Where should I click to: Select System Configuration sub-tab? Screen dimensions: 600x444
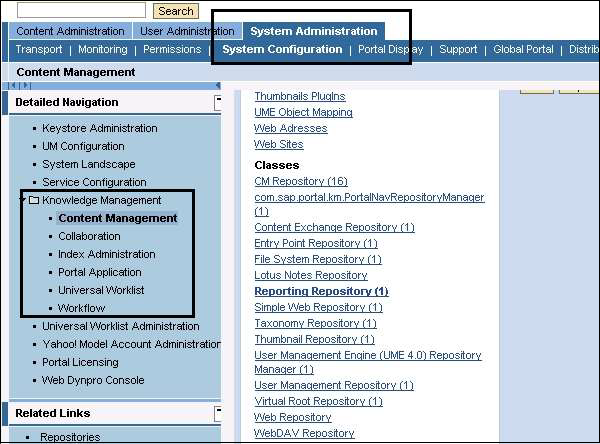coord(282,49)
